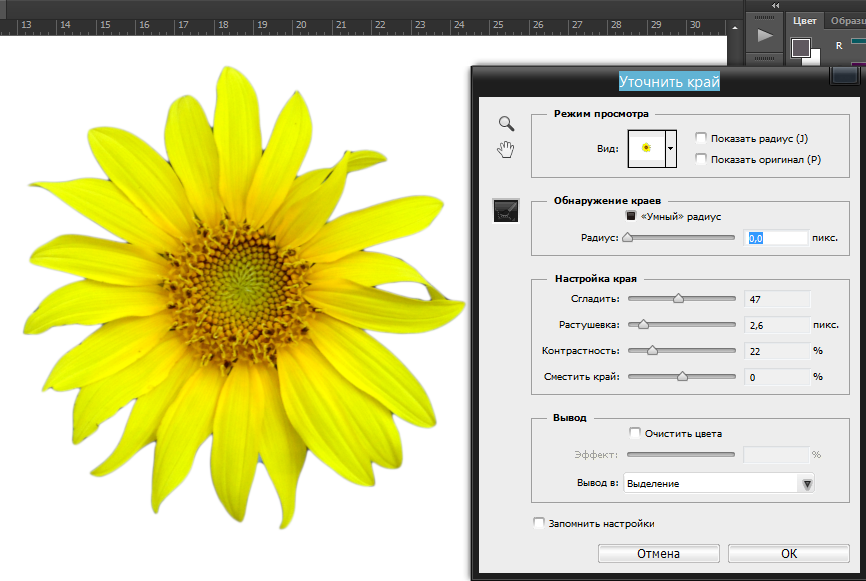
Task: Click the Actions play button in panel dock
Action: (764, 36)
